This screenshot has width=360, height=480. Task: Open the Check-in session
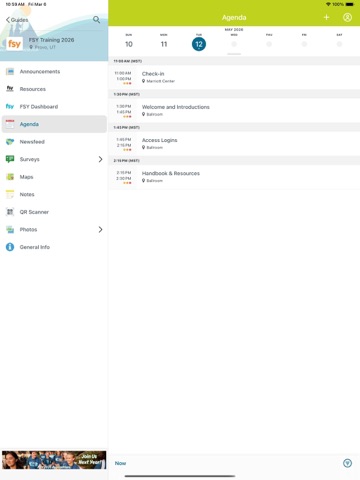click(234, 77)
